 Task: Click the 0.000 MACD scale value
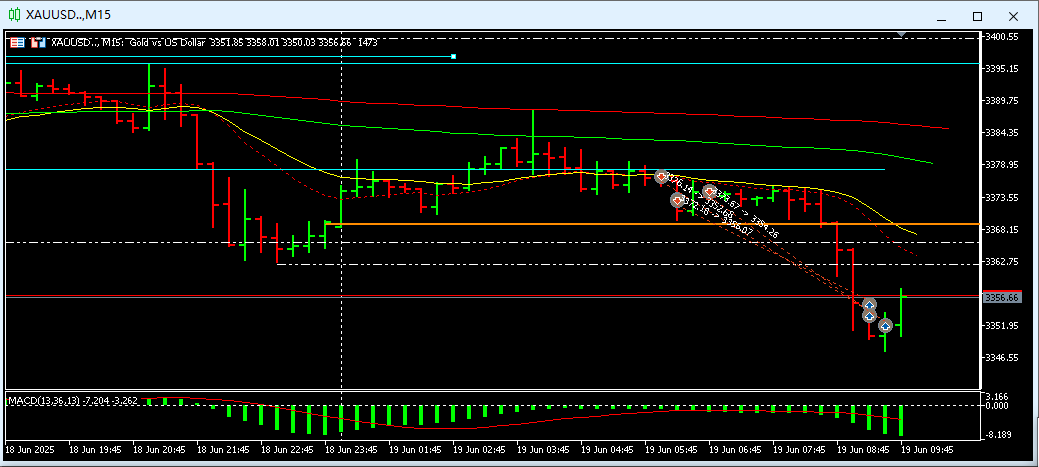tap(997, 405)
